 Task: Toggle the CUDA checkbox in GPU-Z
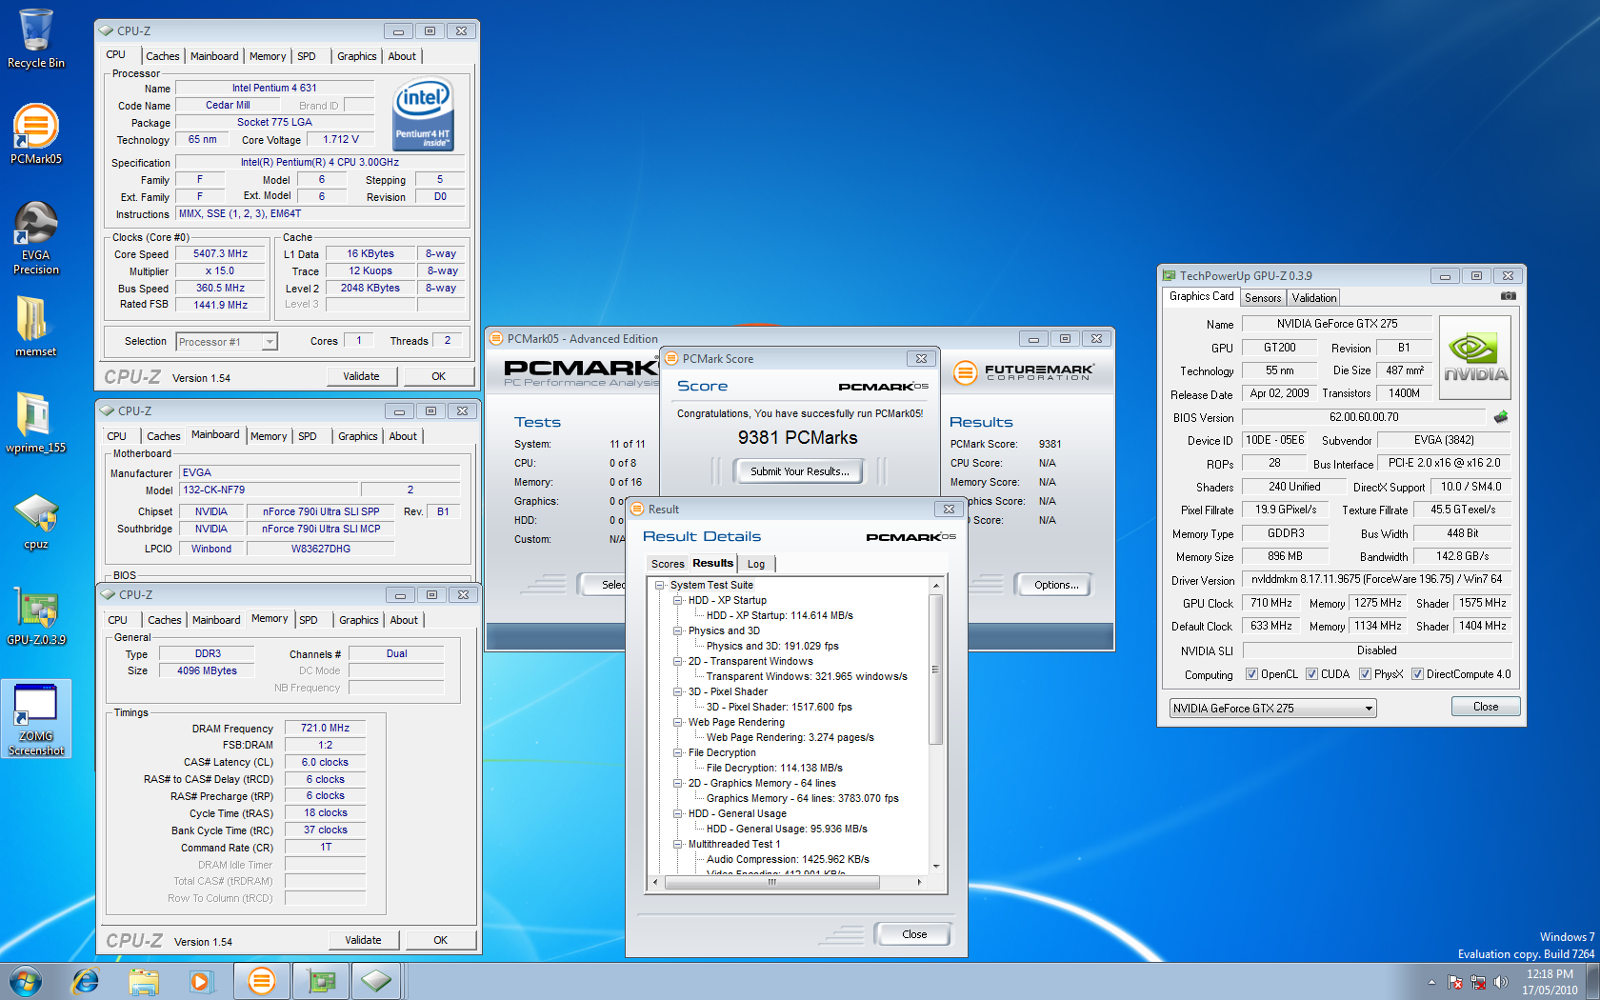pos(1311,674)
